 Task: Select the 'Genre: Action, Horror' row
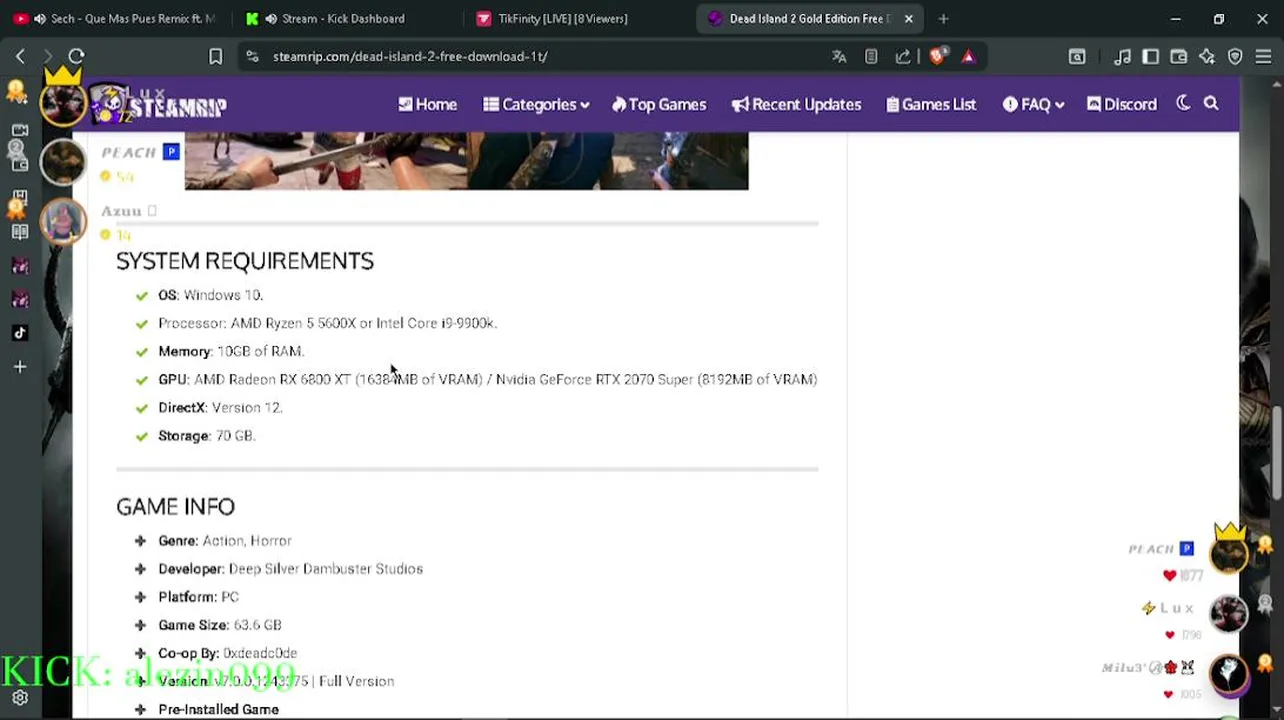(225, 541)
